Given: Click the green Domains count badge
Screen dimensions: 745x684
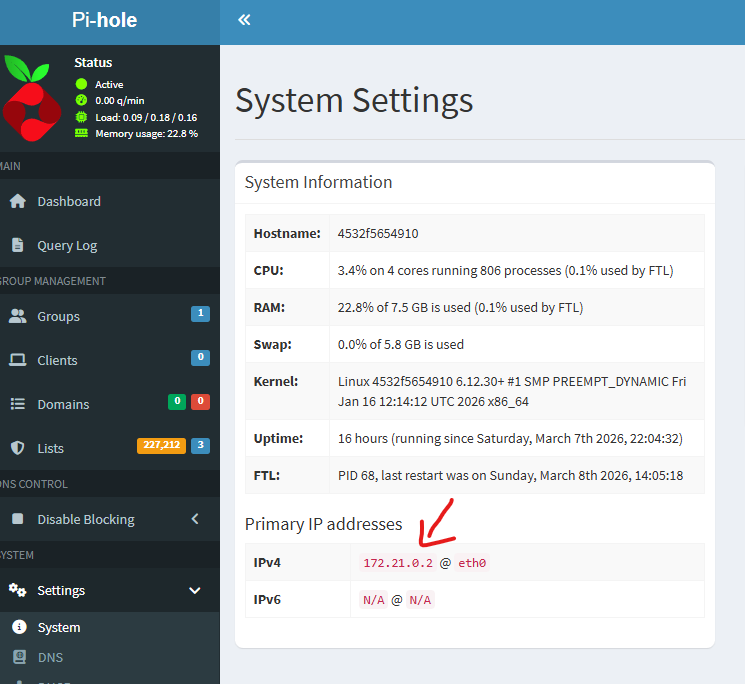Looking at the screenshot, I should coord(177,402).
